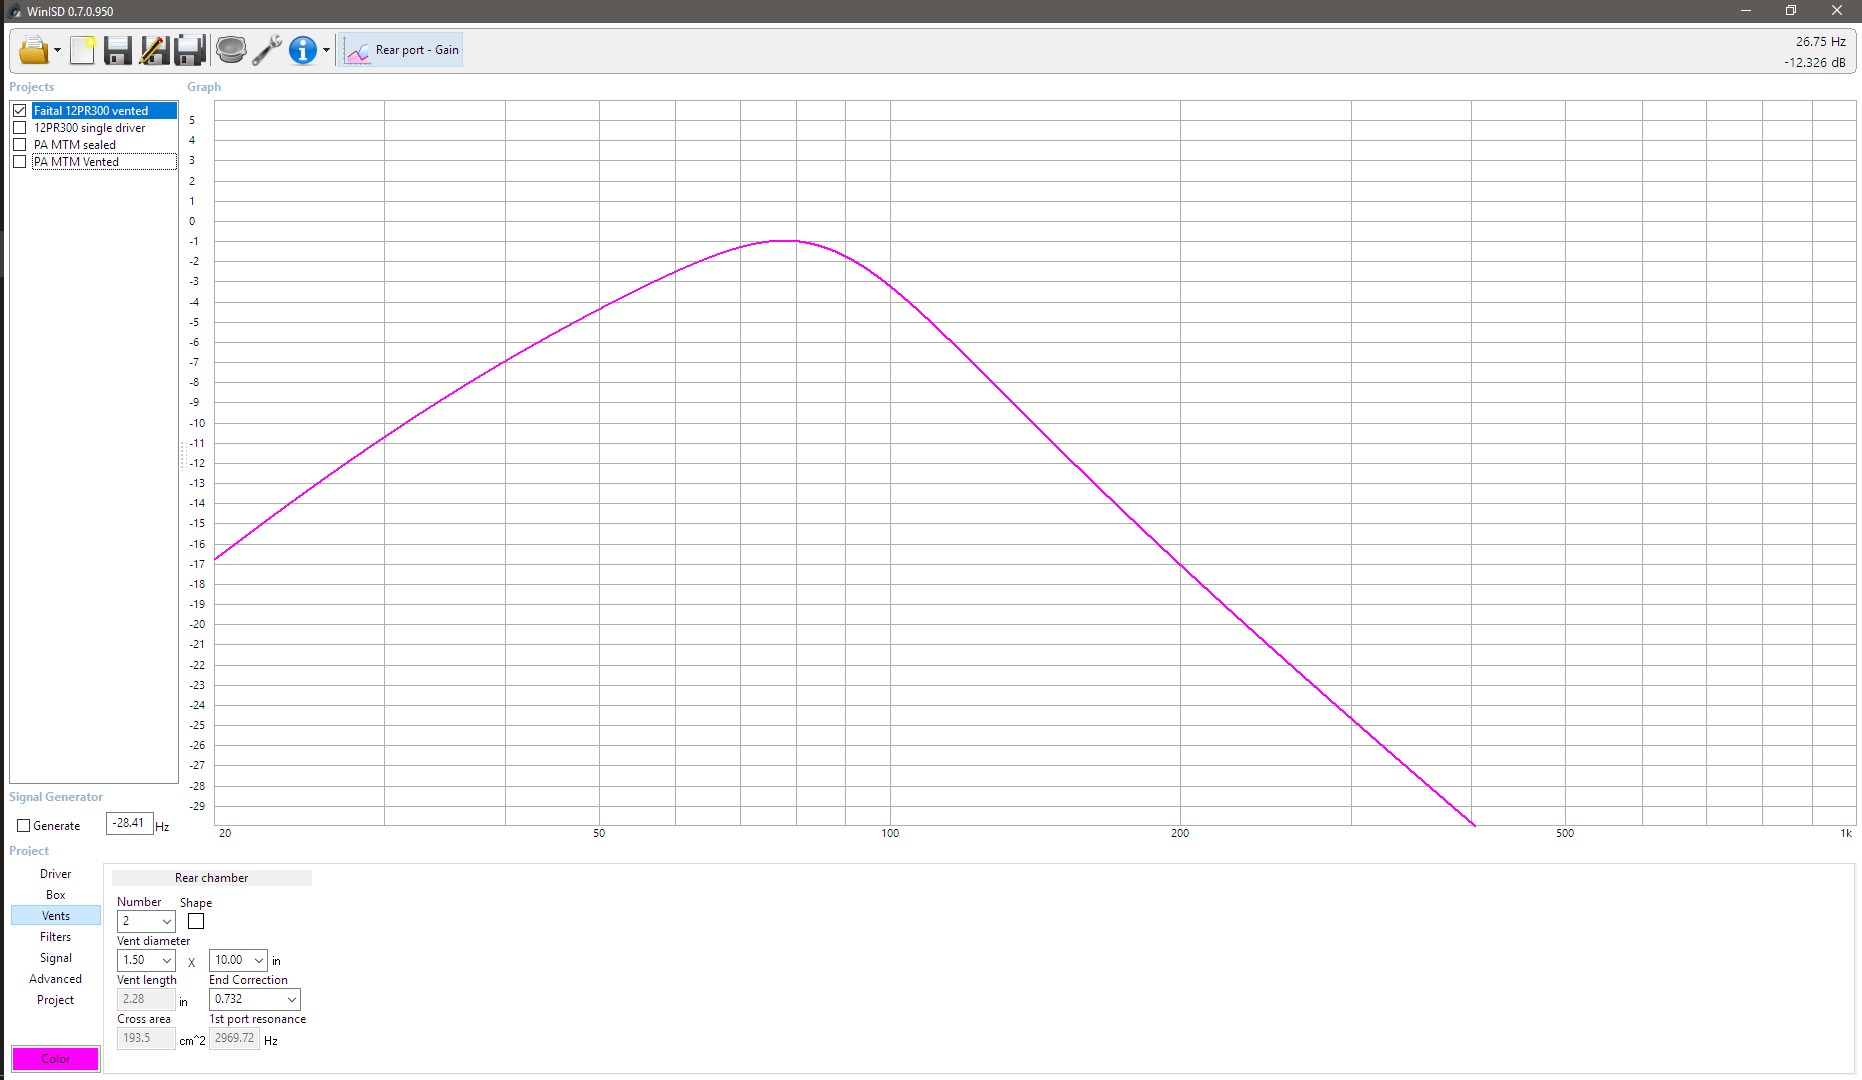Image resolution: width=1862 pixels, height=1080 pixels.
Task: Click the magenta Color swatch button
Action: pyautogui.click(x=56, y=1059)
